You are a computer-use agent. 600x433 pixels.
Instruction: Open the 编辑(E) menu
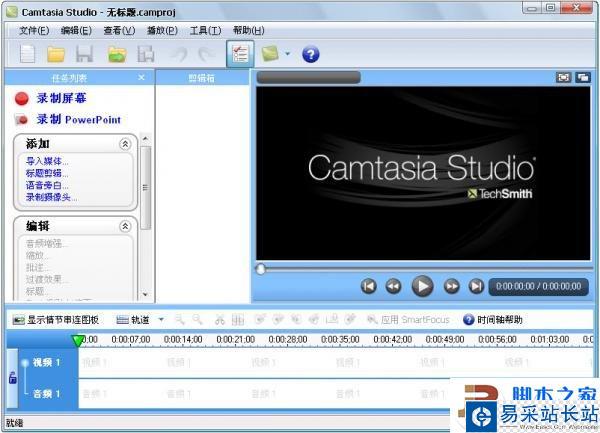76,30
